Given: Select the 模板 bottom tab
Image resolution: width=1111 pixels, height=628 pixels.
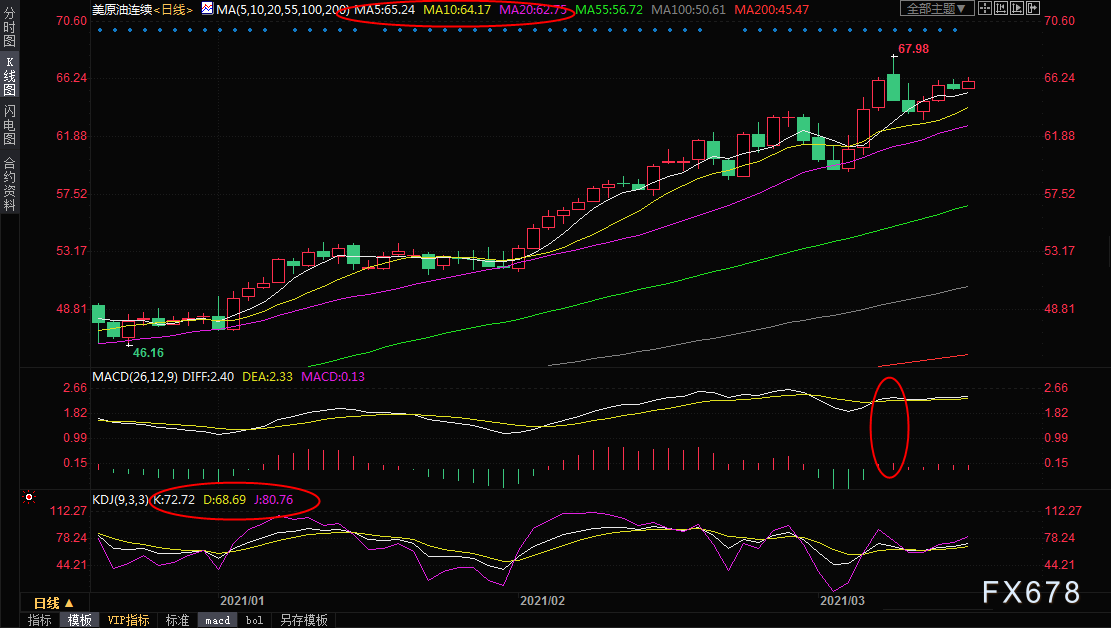Looking at the screenshot, I should click(x=80, y=620).
